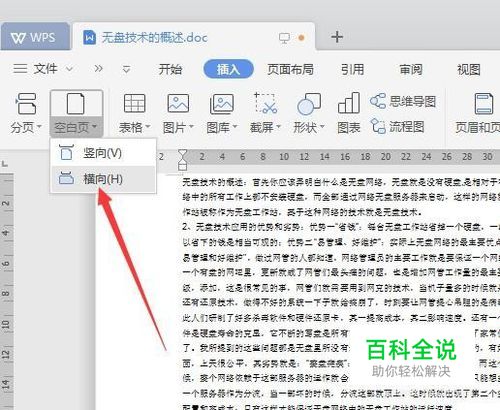
Task: Click the 空白页 blank page icon
Action: point(76,104)
